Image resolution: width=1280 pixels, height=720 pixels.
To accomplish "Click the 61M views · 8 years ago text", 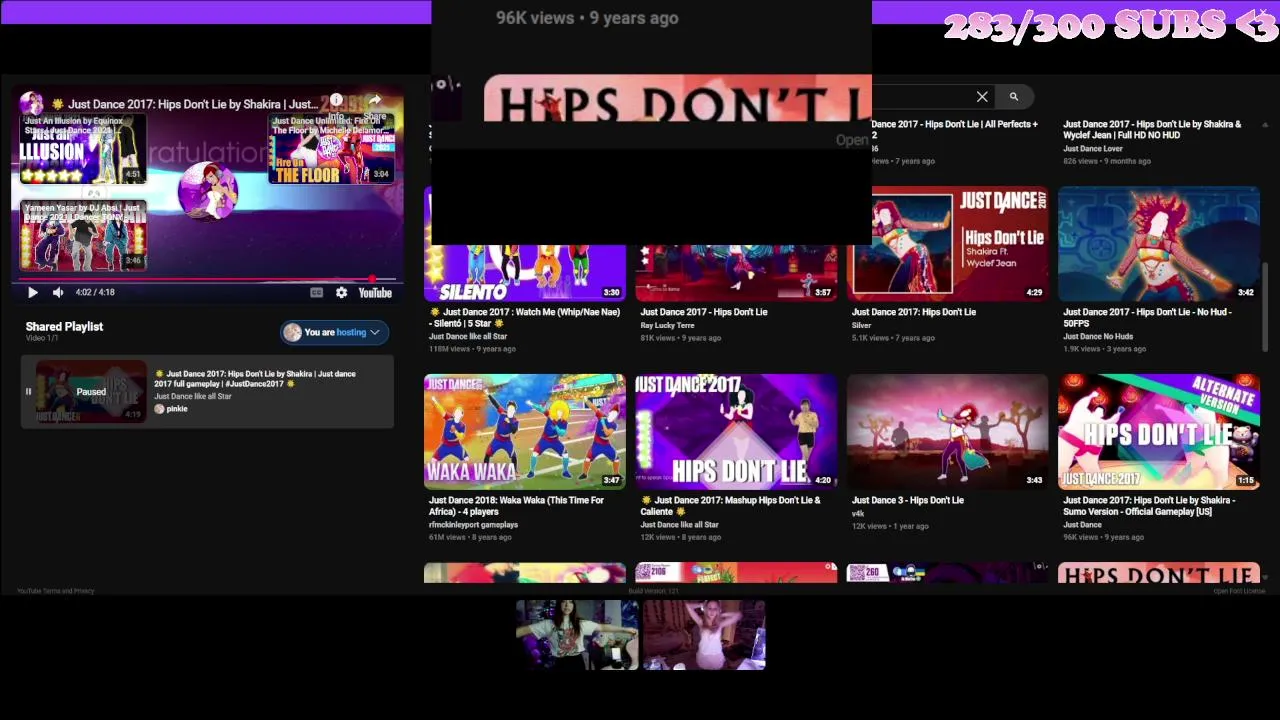I will [470, 537].
